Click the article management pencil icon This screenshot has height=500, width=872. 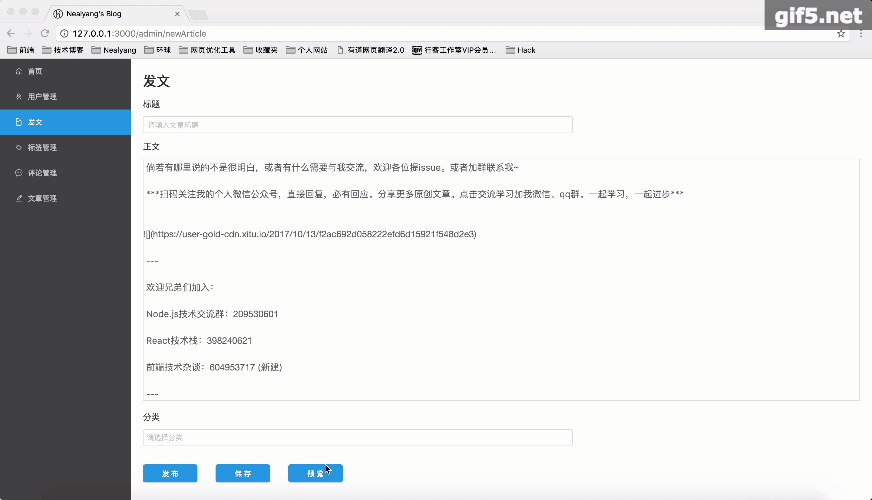18,198
